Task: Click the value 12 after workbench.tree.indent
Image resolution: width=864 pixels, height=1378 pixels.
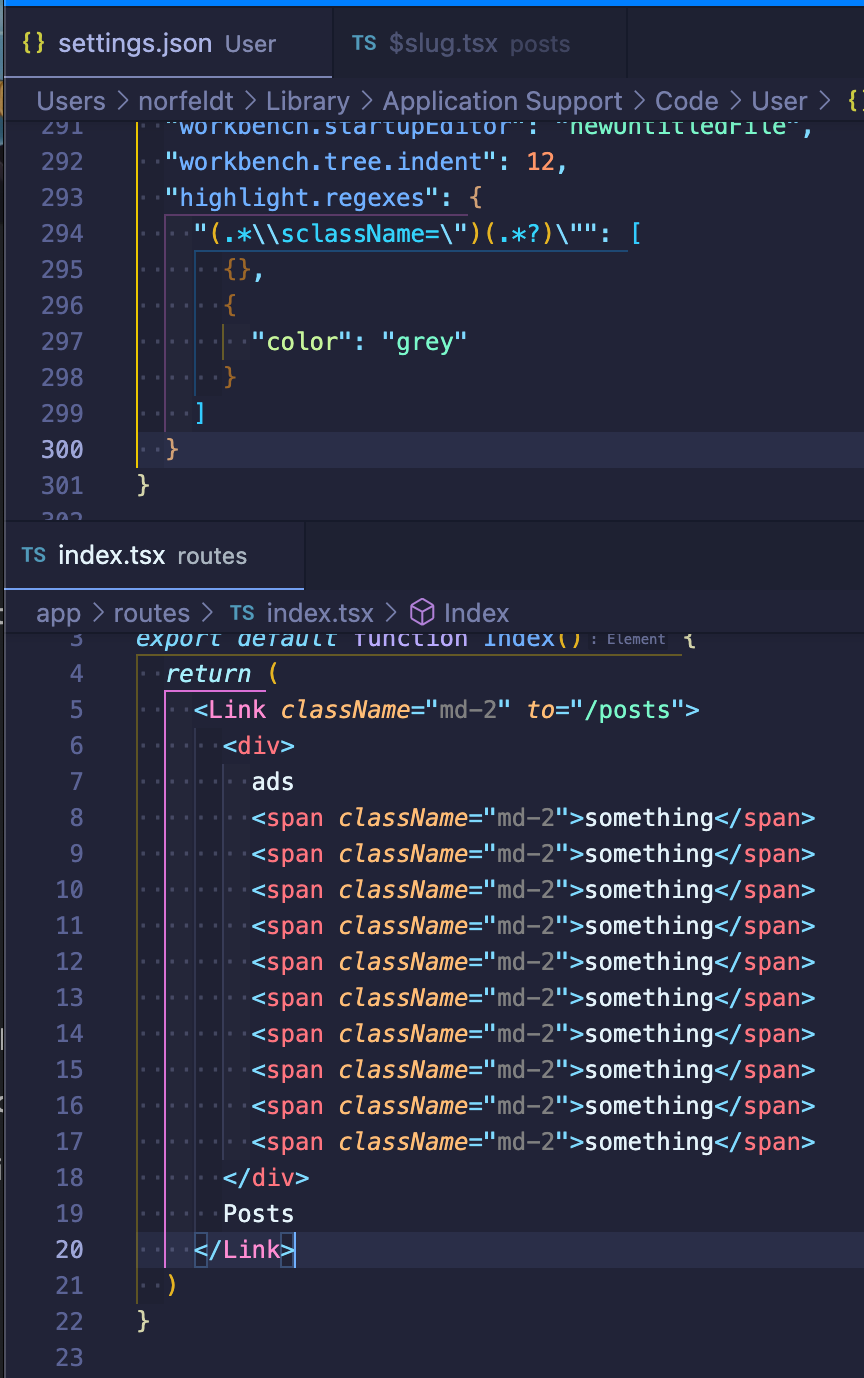Action: [x=541, y=161]
